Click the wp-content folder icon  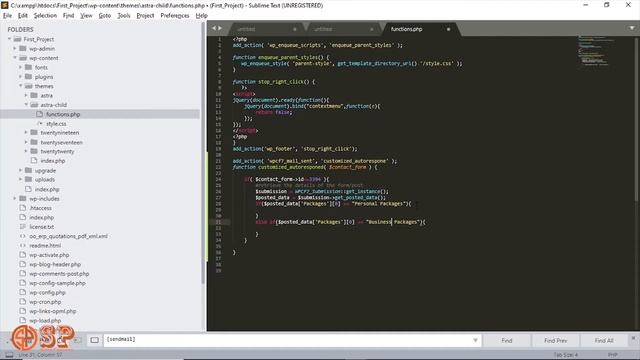[23, 58]
